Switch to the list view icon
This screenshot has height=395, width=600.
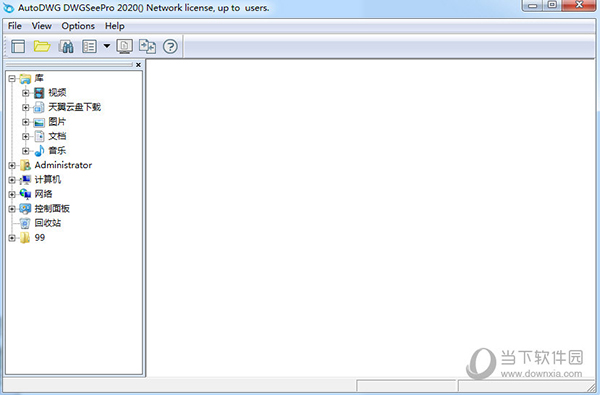click(x=89, y=47)
